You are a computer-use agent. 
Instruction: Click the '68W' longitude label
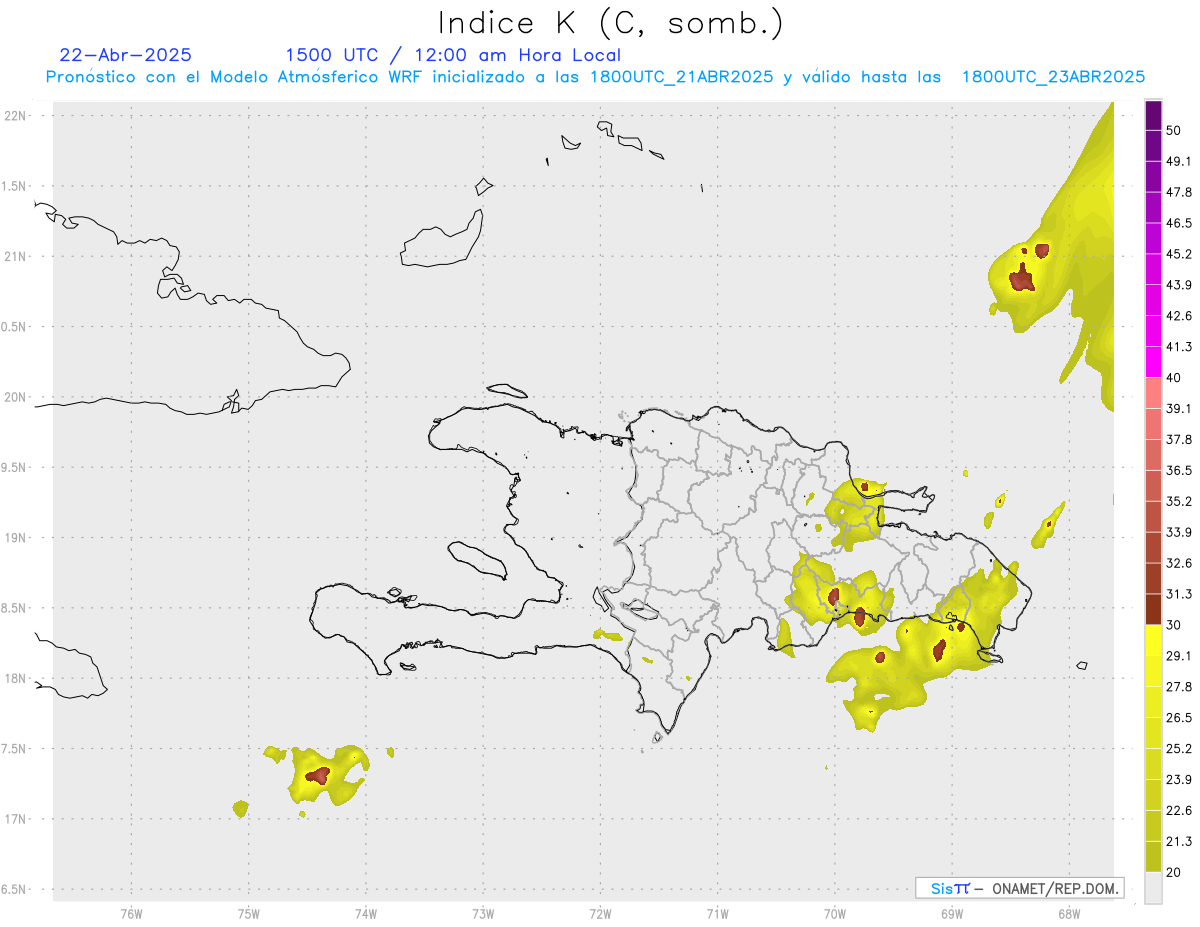pyautogui.click(x=1069, y=913)
